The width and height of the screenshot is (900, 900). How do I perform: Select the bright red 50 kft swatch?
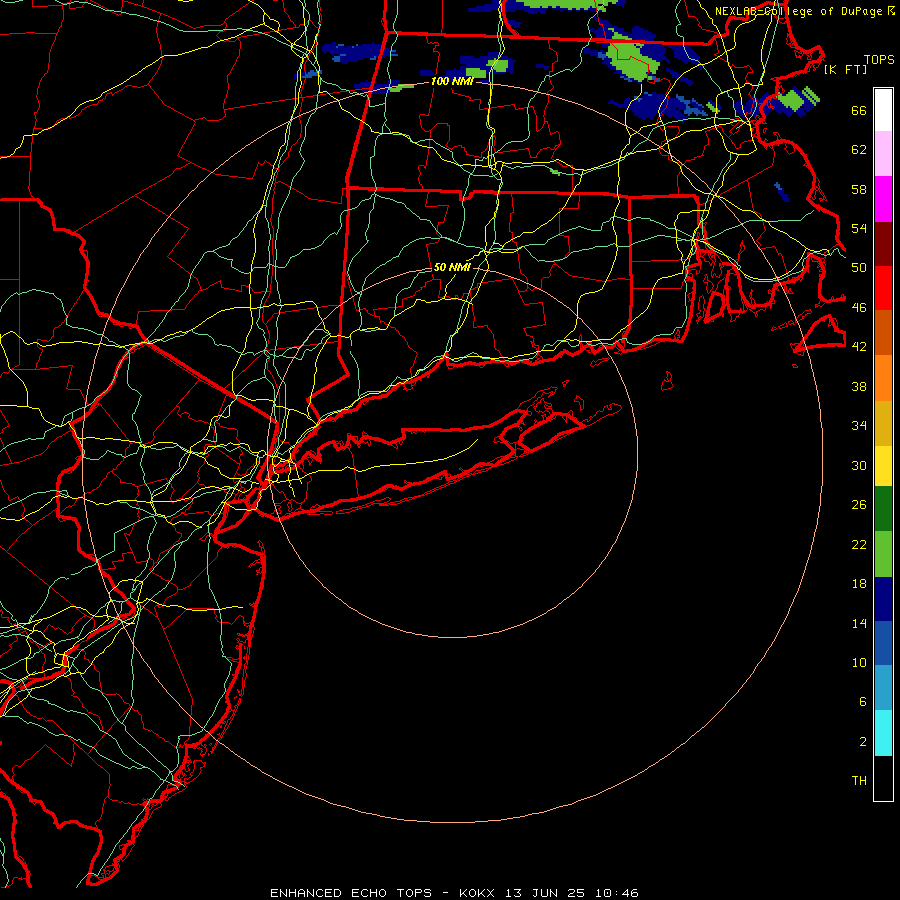pos(883,288)
